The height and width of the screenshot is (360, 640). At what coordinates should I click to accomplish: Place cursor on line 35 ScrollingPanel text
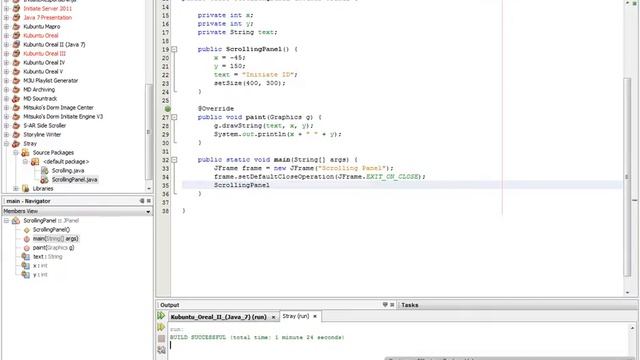point(242,185)
